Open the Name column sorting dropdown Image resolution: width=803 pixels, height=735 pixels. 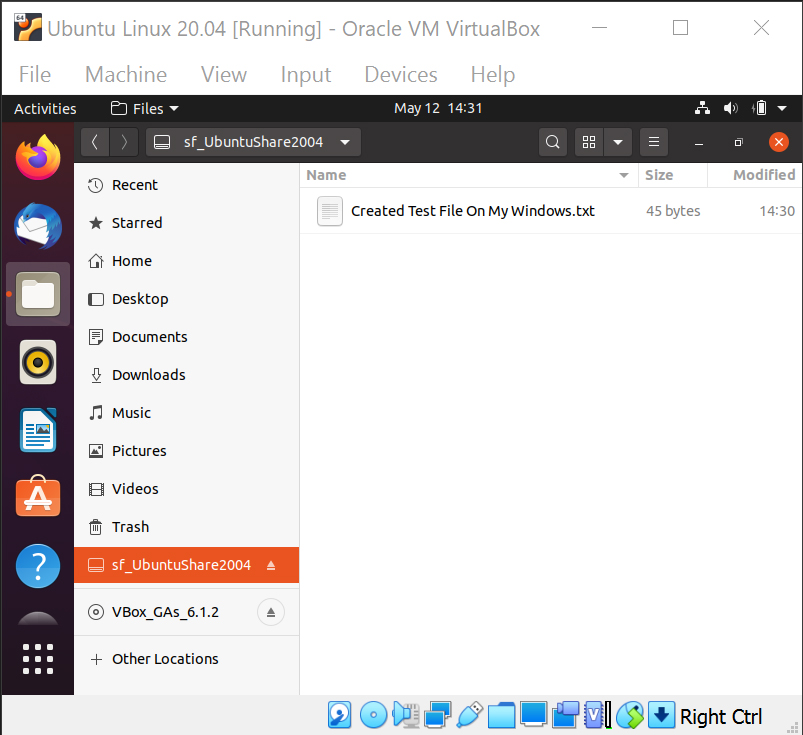(x=623, y=174)
